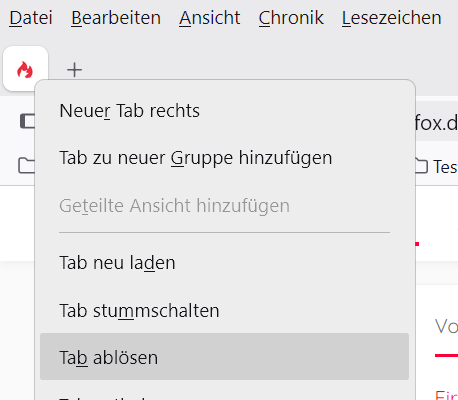This screenshot has width=458, height=400.
Task: Open the Ansicht menu
Action: [210, 18]
